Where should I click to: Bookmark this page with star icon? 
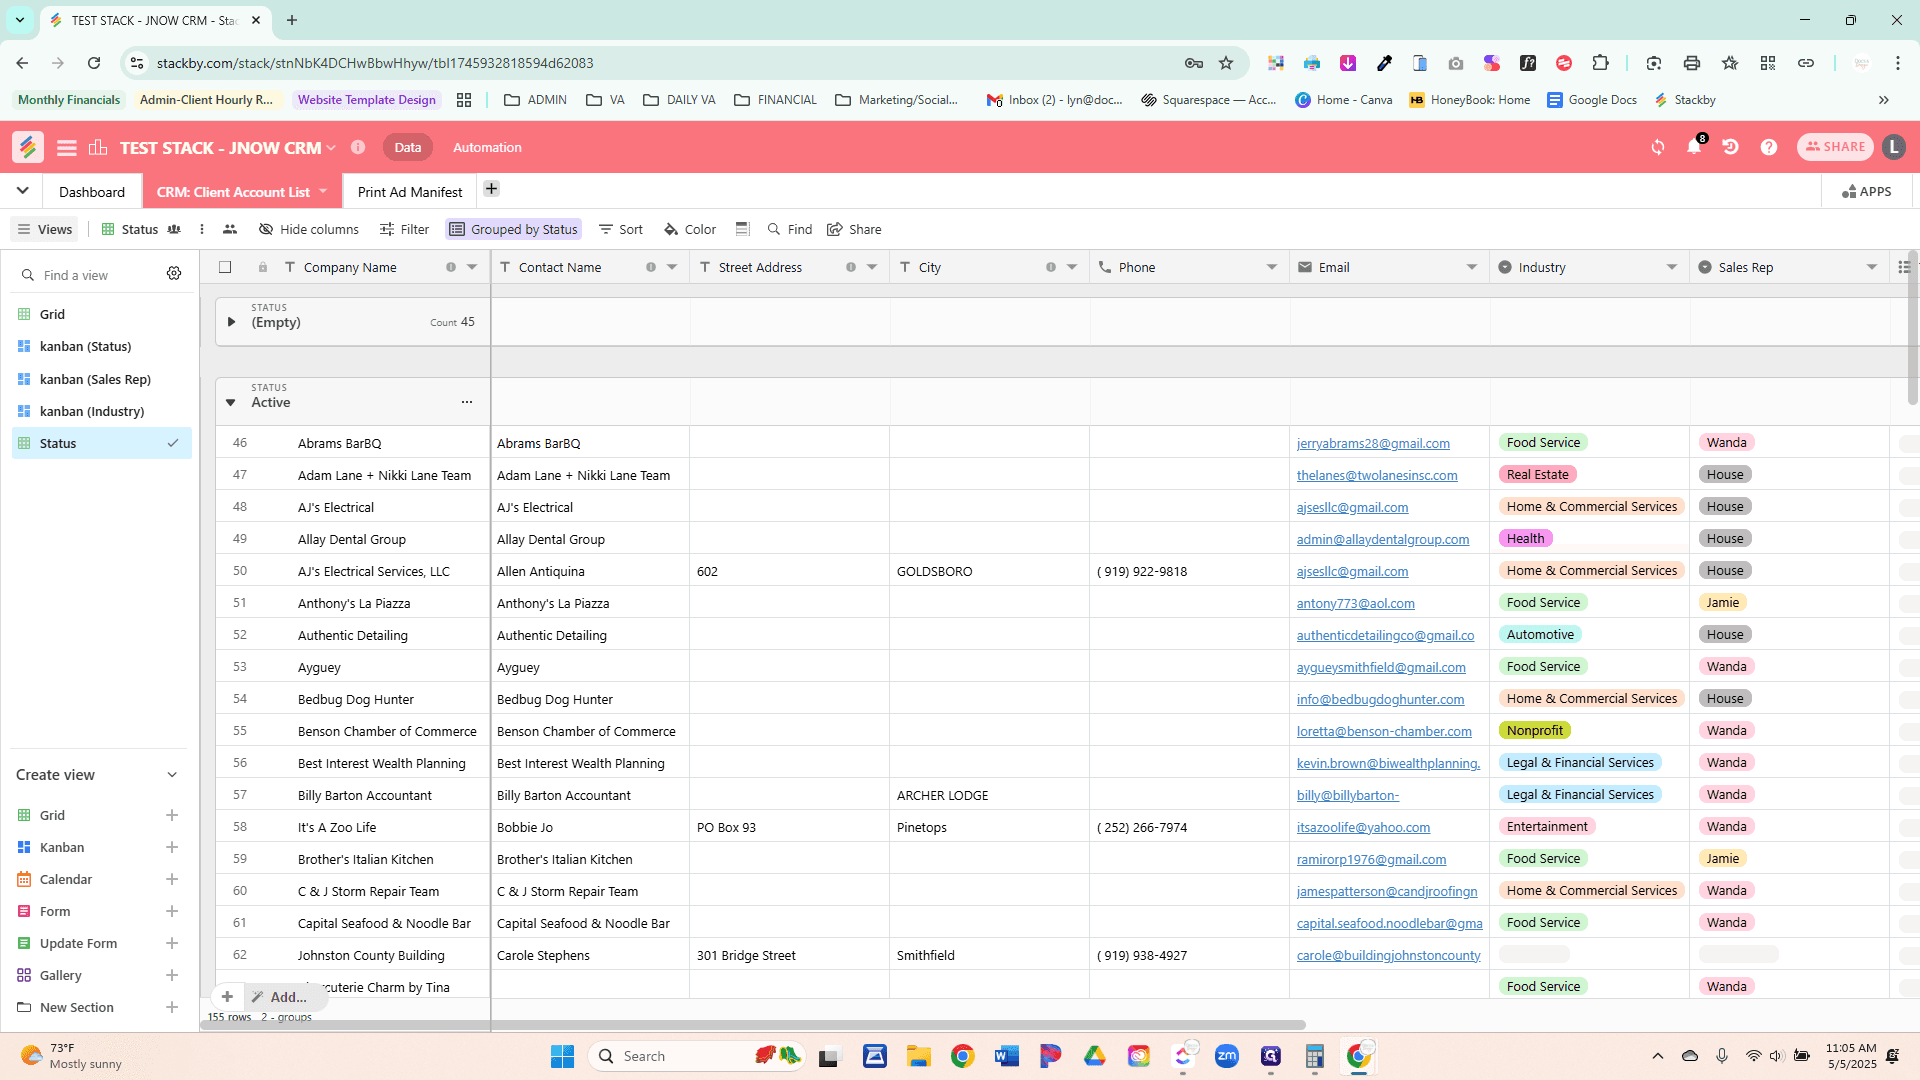[1226, 63]
